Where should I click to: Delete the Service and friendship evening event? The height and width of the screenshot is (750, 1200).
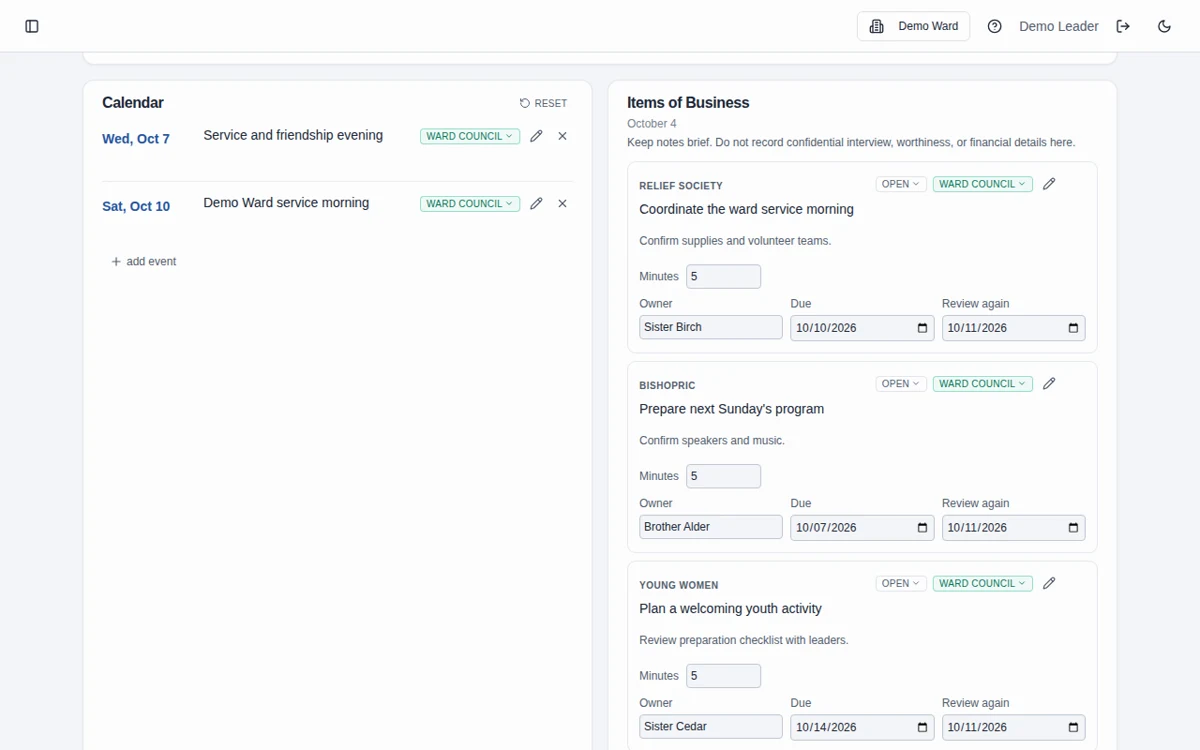(562, 136)
